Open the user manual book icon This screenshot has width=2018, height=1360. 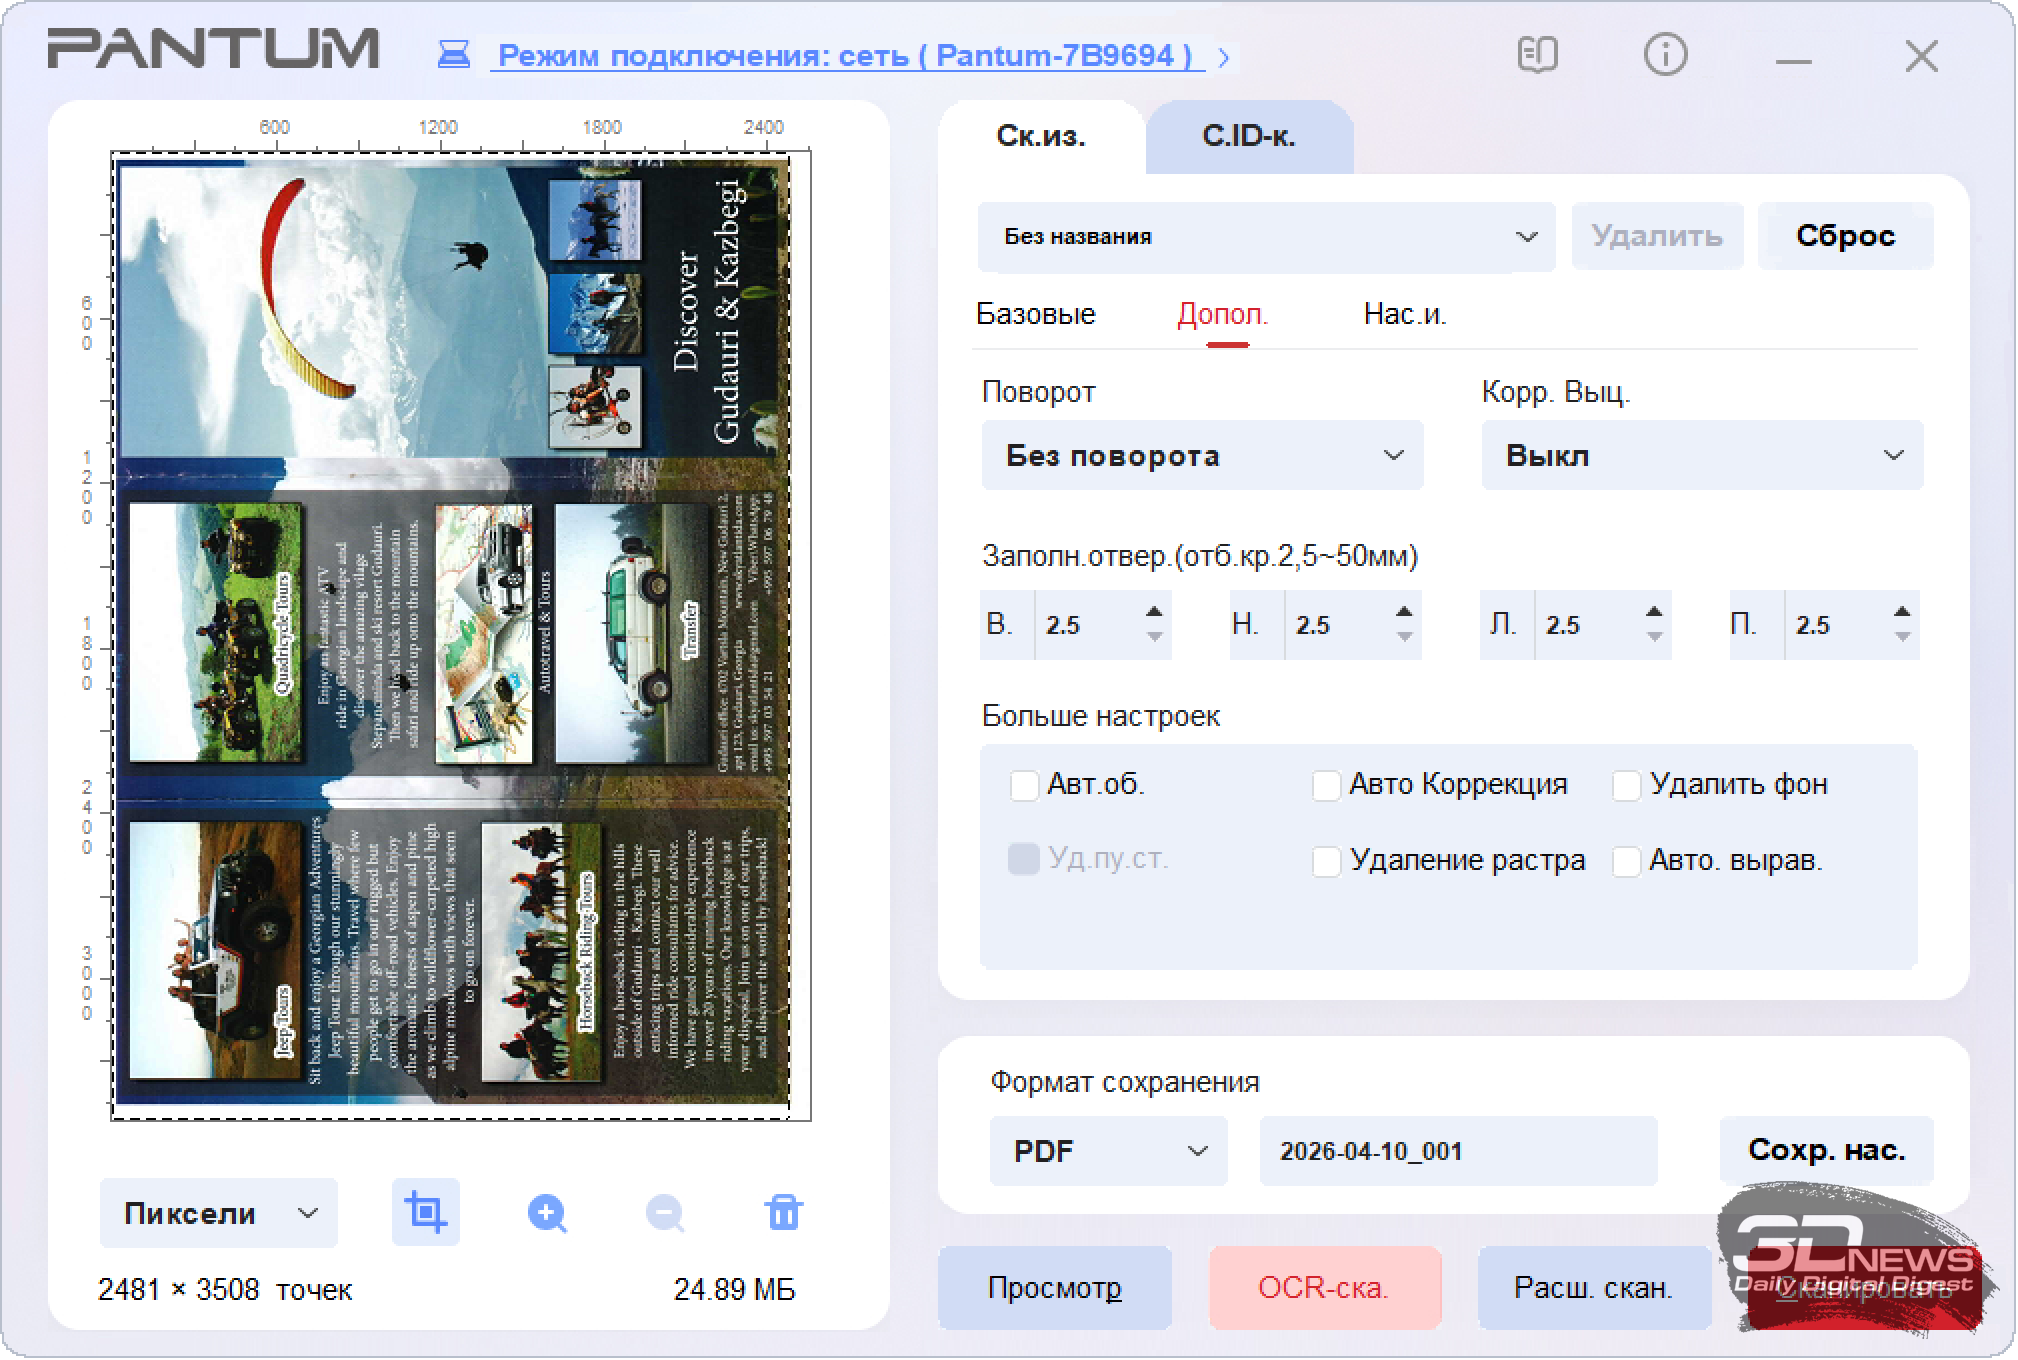[1537, 55]
